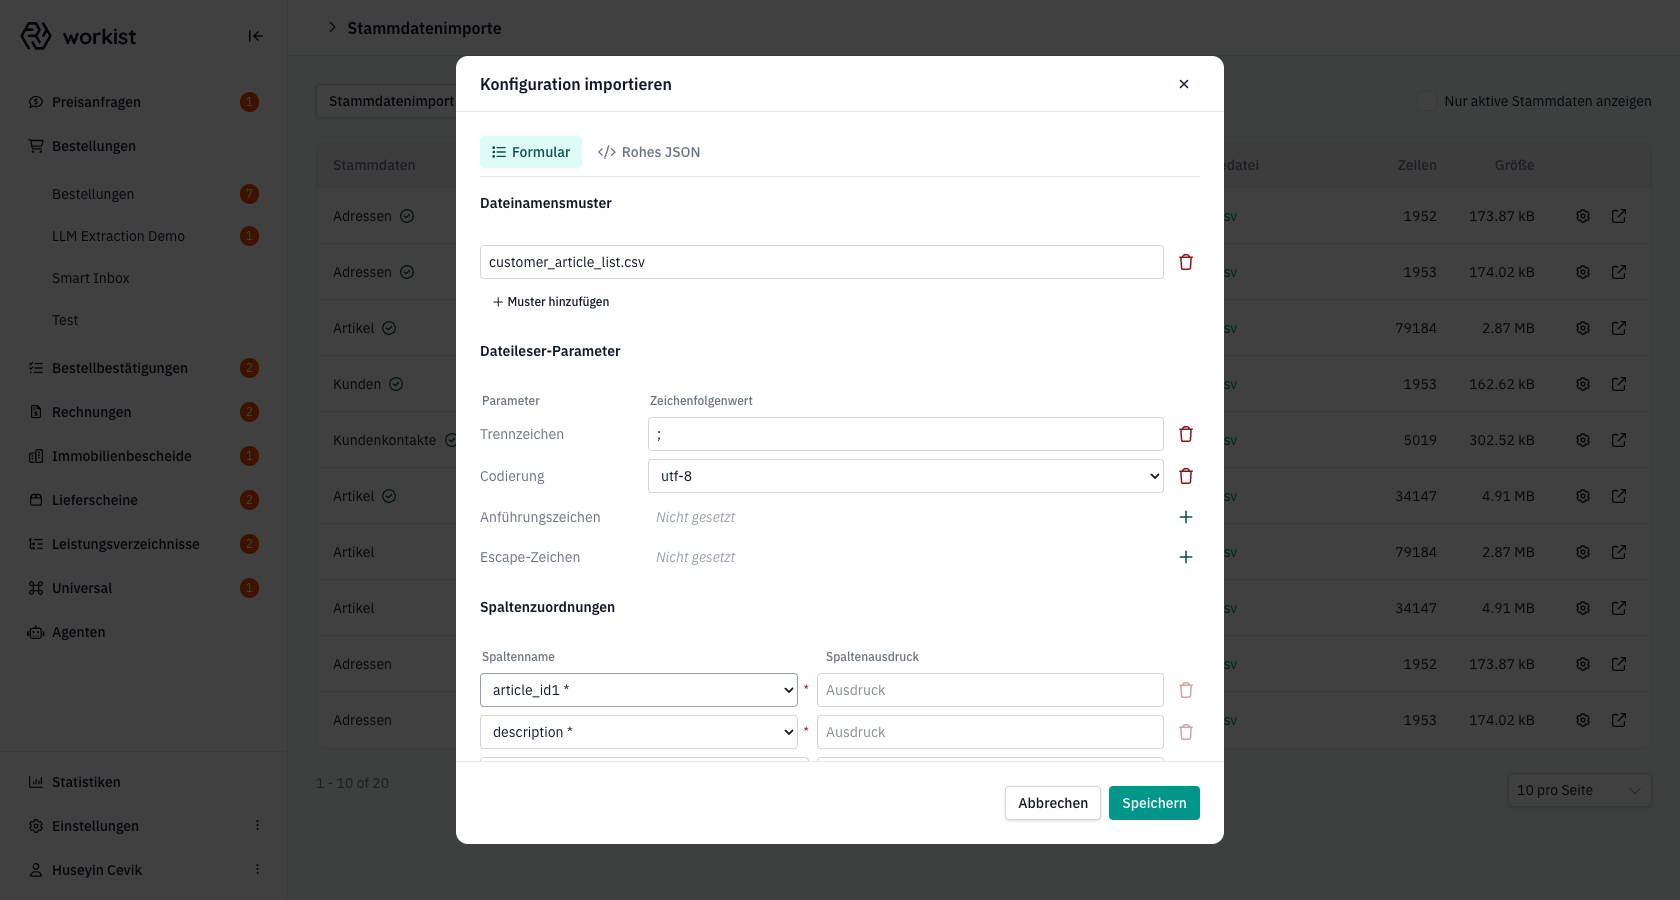
Task: Open the 10 pro Seite page size dropdown
Action: coord(1579,790)
